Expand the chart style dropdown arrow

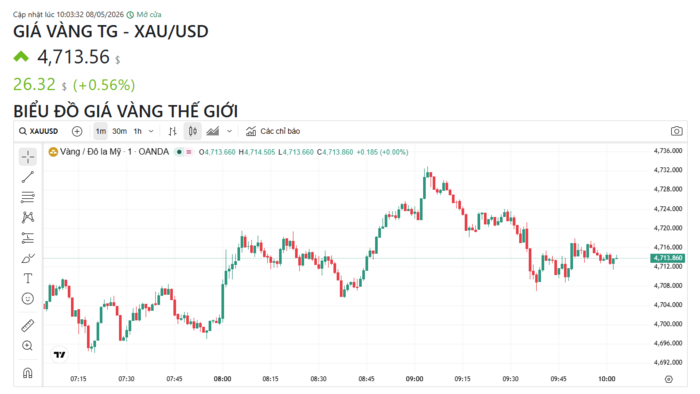pos(229,131)
